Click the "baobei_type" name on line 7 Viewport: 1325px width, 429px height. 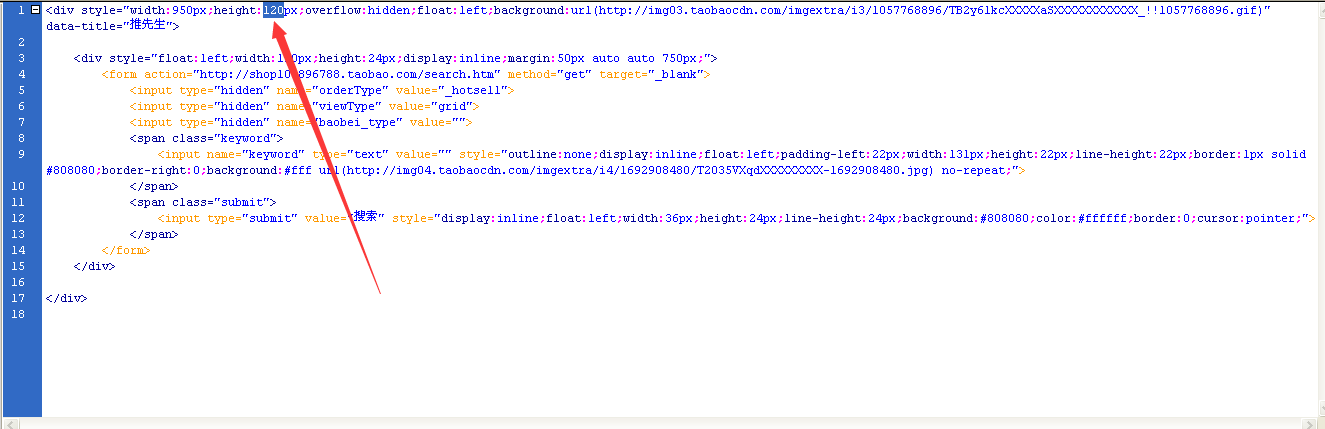[x=354, y=122]
